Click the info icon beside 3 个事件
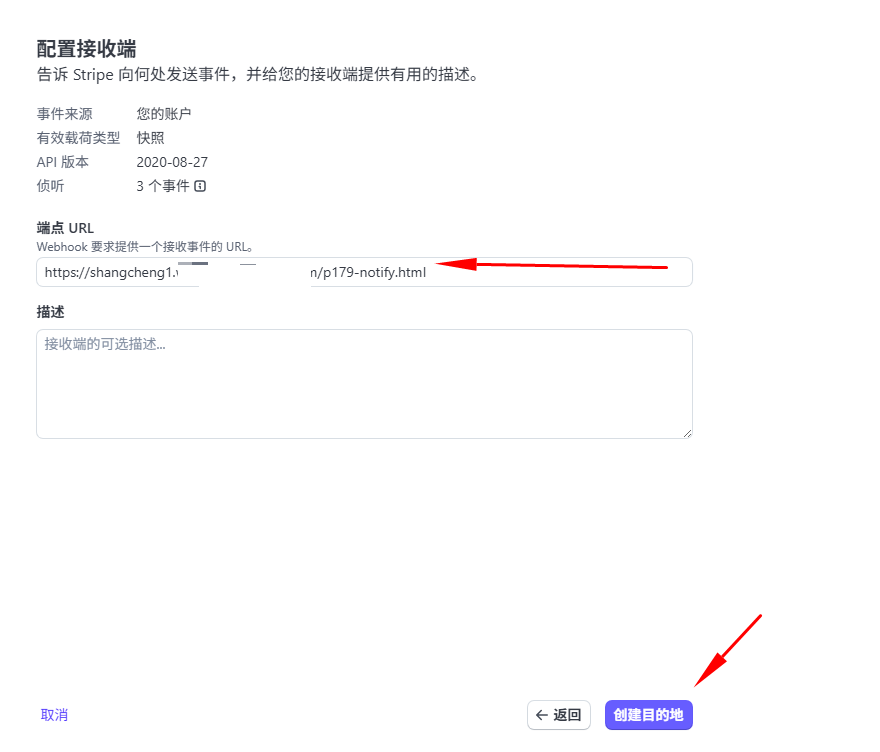The width and height of the screenshot is (880, 752). coord(200,186)
